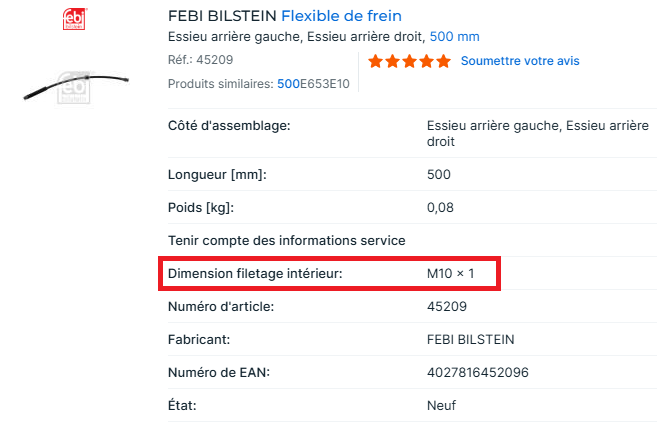Click the EAN number 4027816452096

click(477, 372)
